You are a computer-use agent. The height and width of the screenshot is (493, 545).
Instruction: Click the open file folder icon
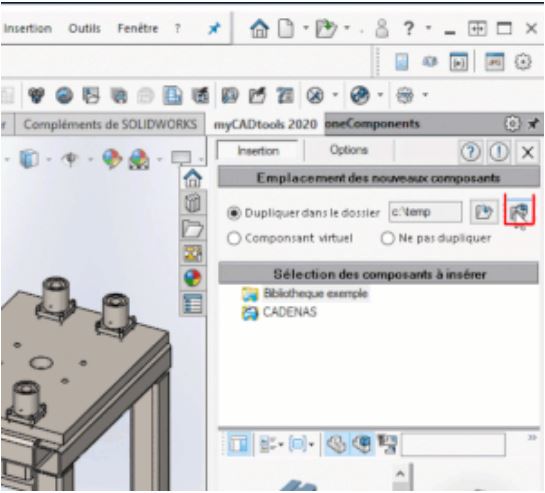click(x=326, y=28)
